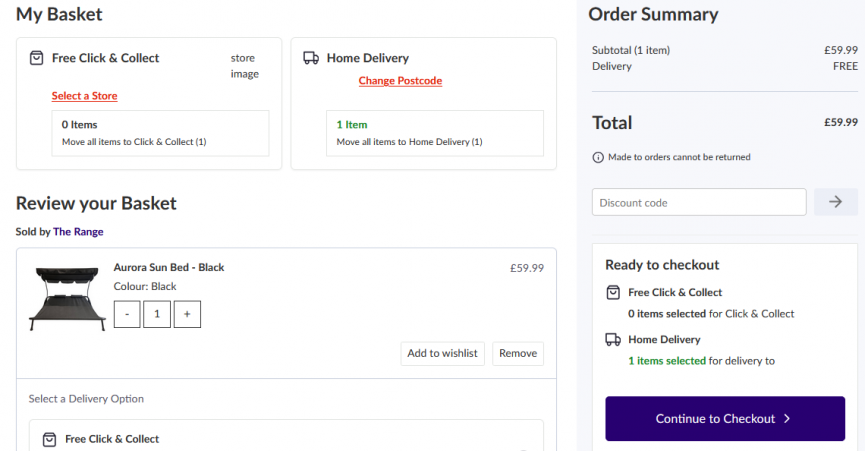Open the Select a Store link
This screenshot has height=451, width=865.
point(85,96)
